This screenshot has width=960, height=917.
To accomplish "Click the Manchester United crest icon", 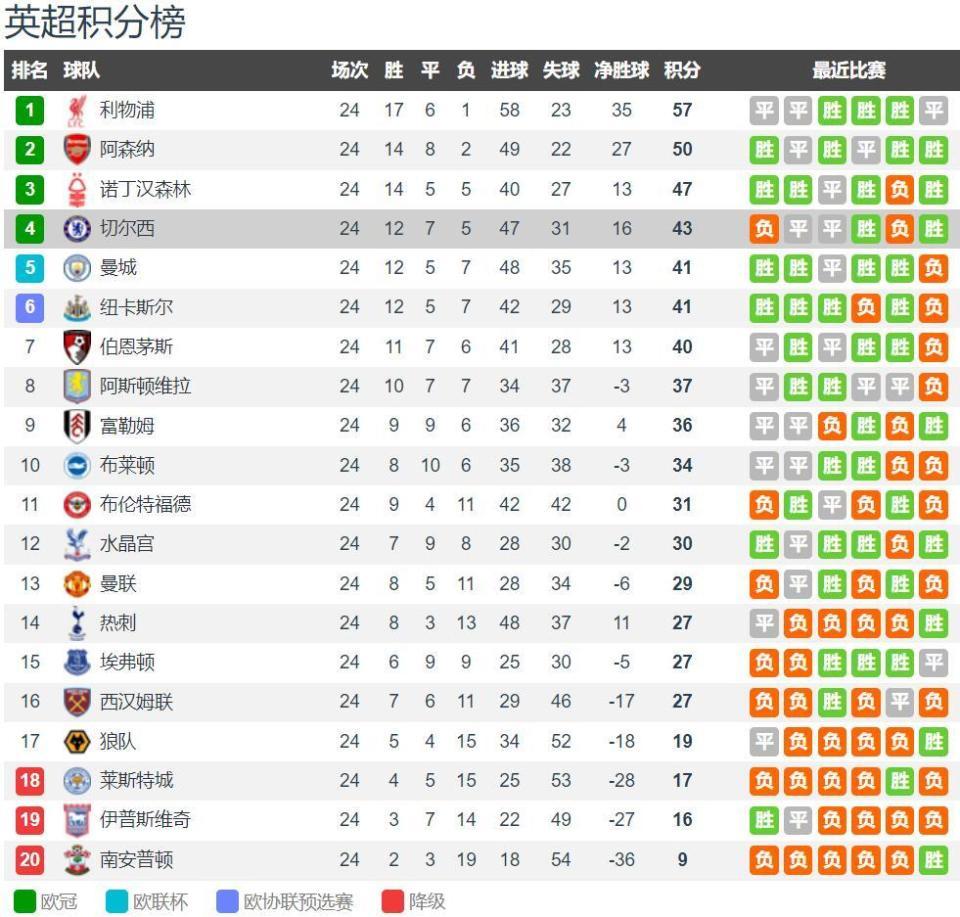I will tap(77, 584).
